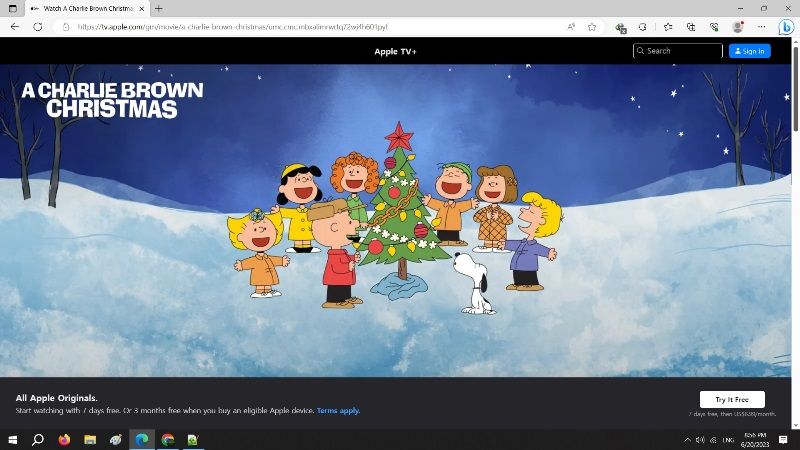Viewport: 800px width, 450px height.
Task: Open the Edge profile avatar
Action: (738, 27)
